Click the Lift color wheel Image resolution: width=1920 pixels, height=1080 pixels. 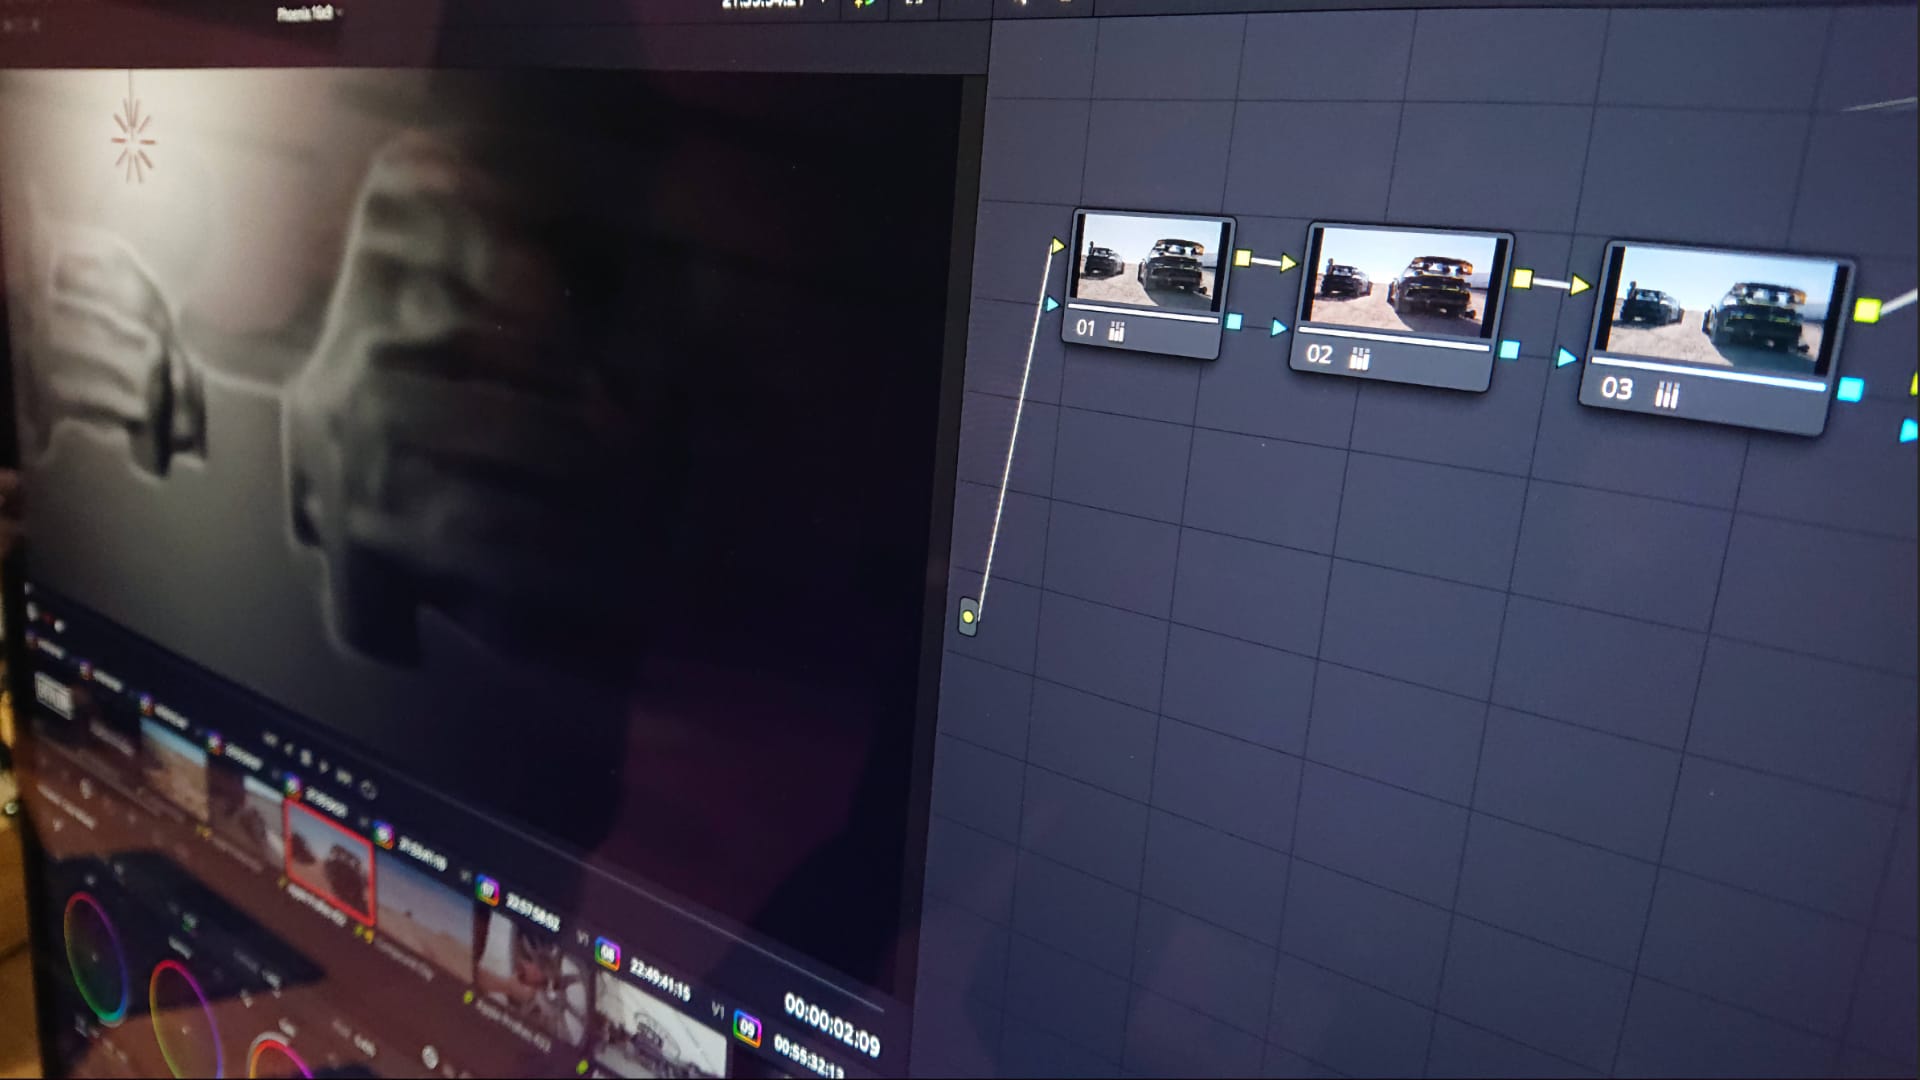click(x=95, y=957)
